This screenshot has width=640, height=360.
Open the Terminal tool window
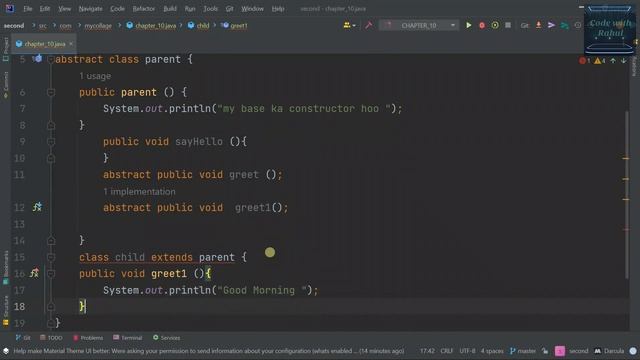coord(128,338)
